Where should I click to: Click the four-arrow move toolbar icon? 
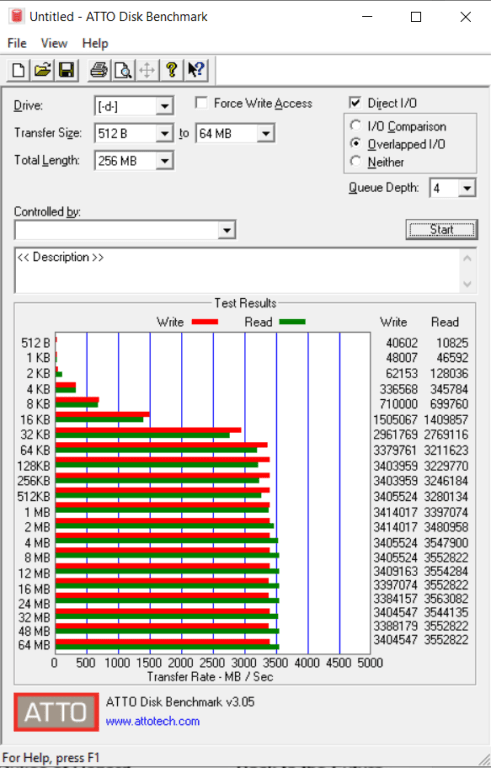click(x=147, y=70)
